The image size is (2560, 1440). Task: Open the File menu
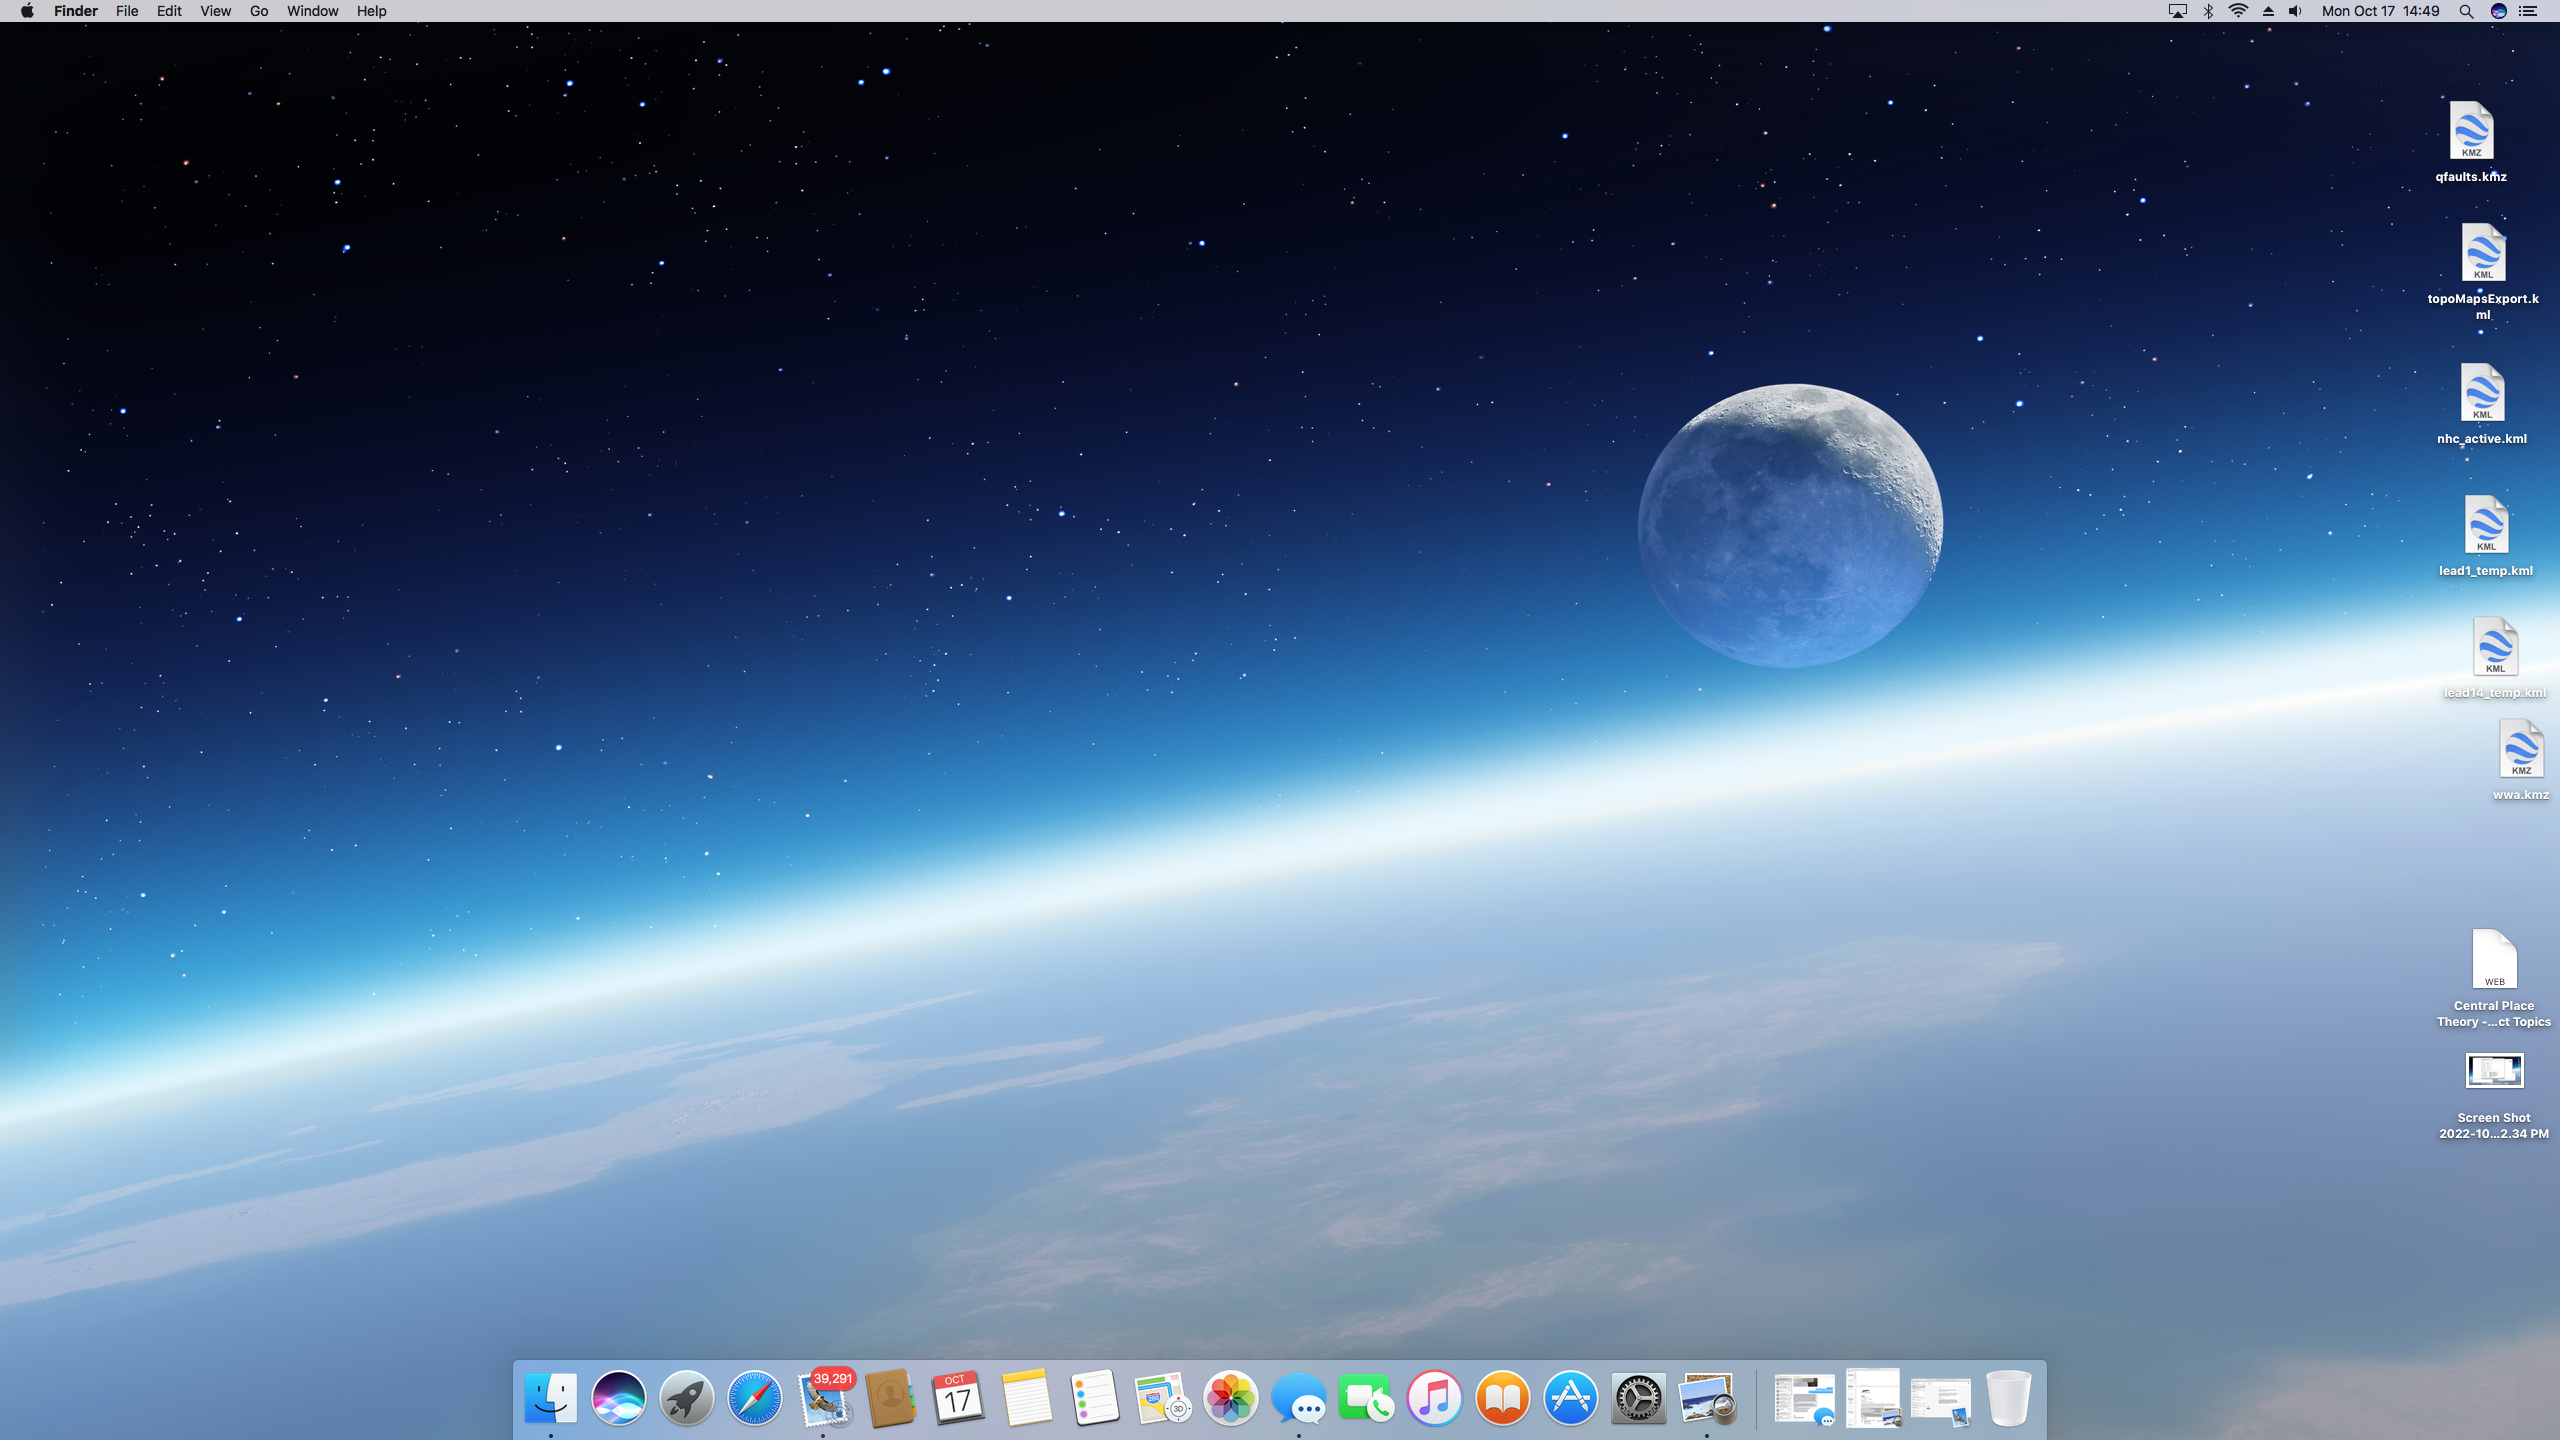pyautogui.click(x=127, y=11)
